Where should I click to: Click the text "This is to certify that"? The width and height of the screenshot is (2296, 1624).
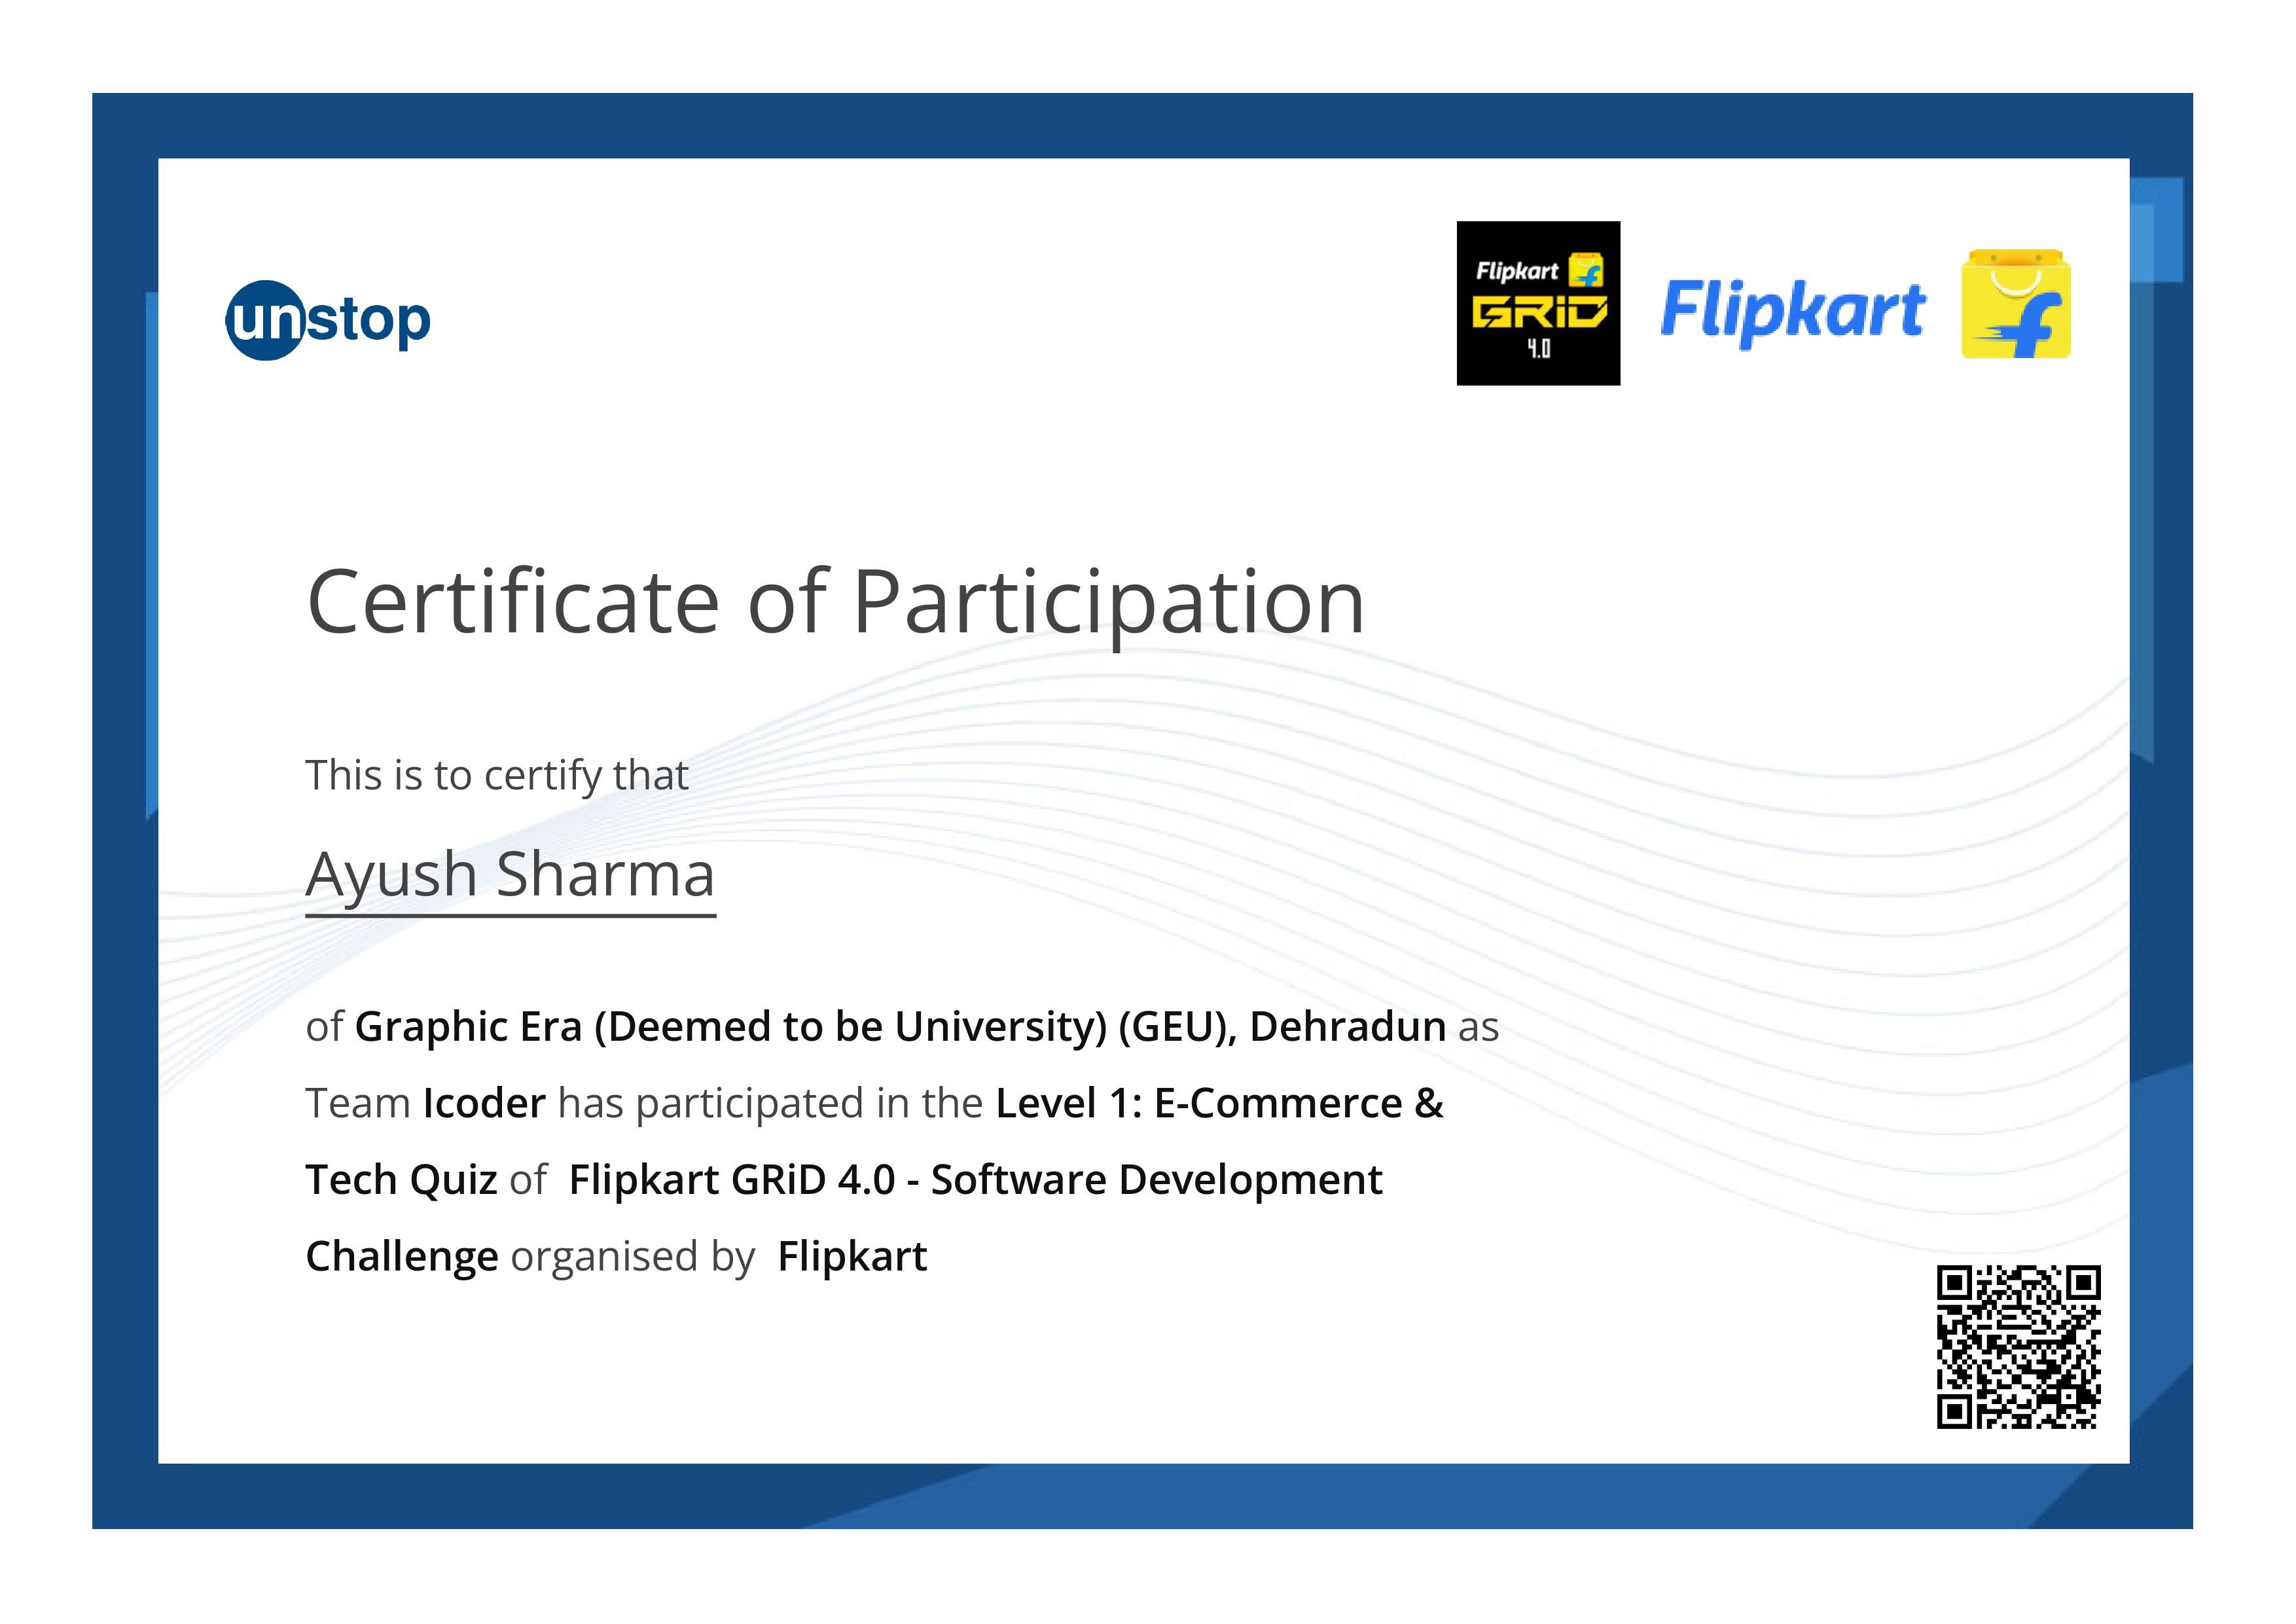click(x=497, y=775)
